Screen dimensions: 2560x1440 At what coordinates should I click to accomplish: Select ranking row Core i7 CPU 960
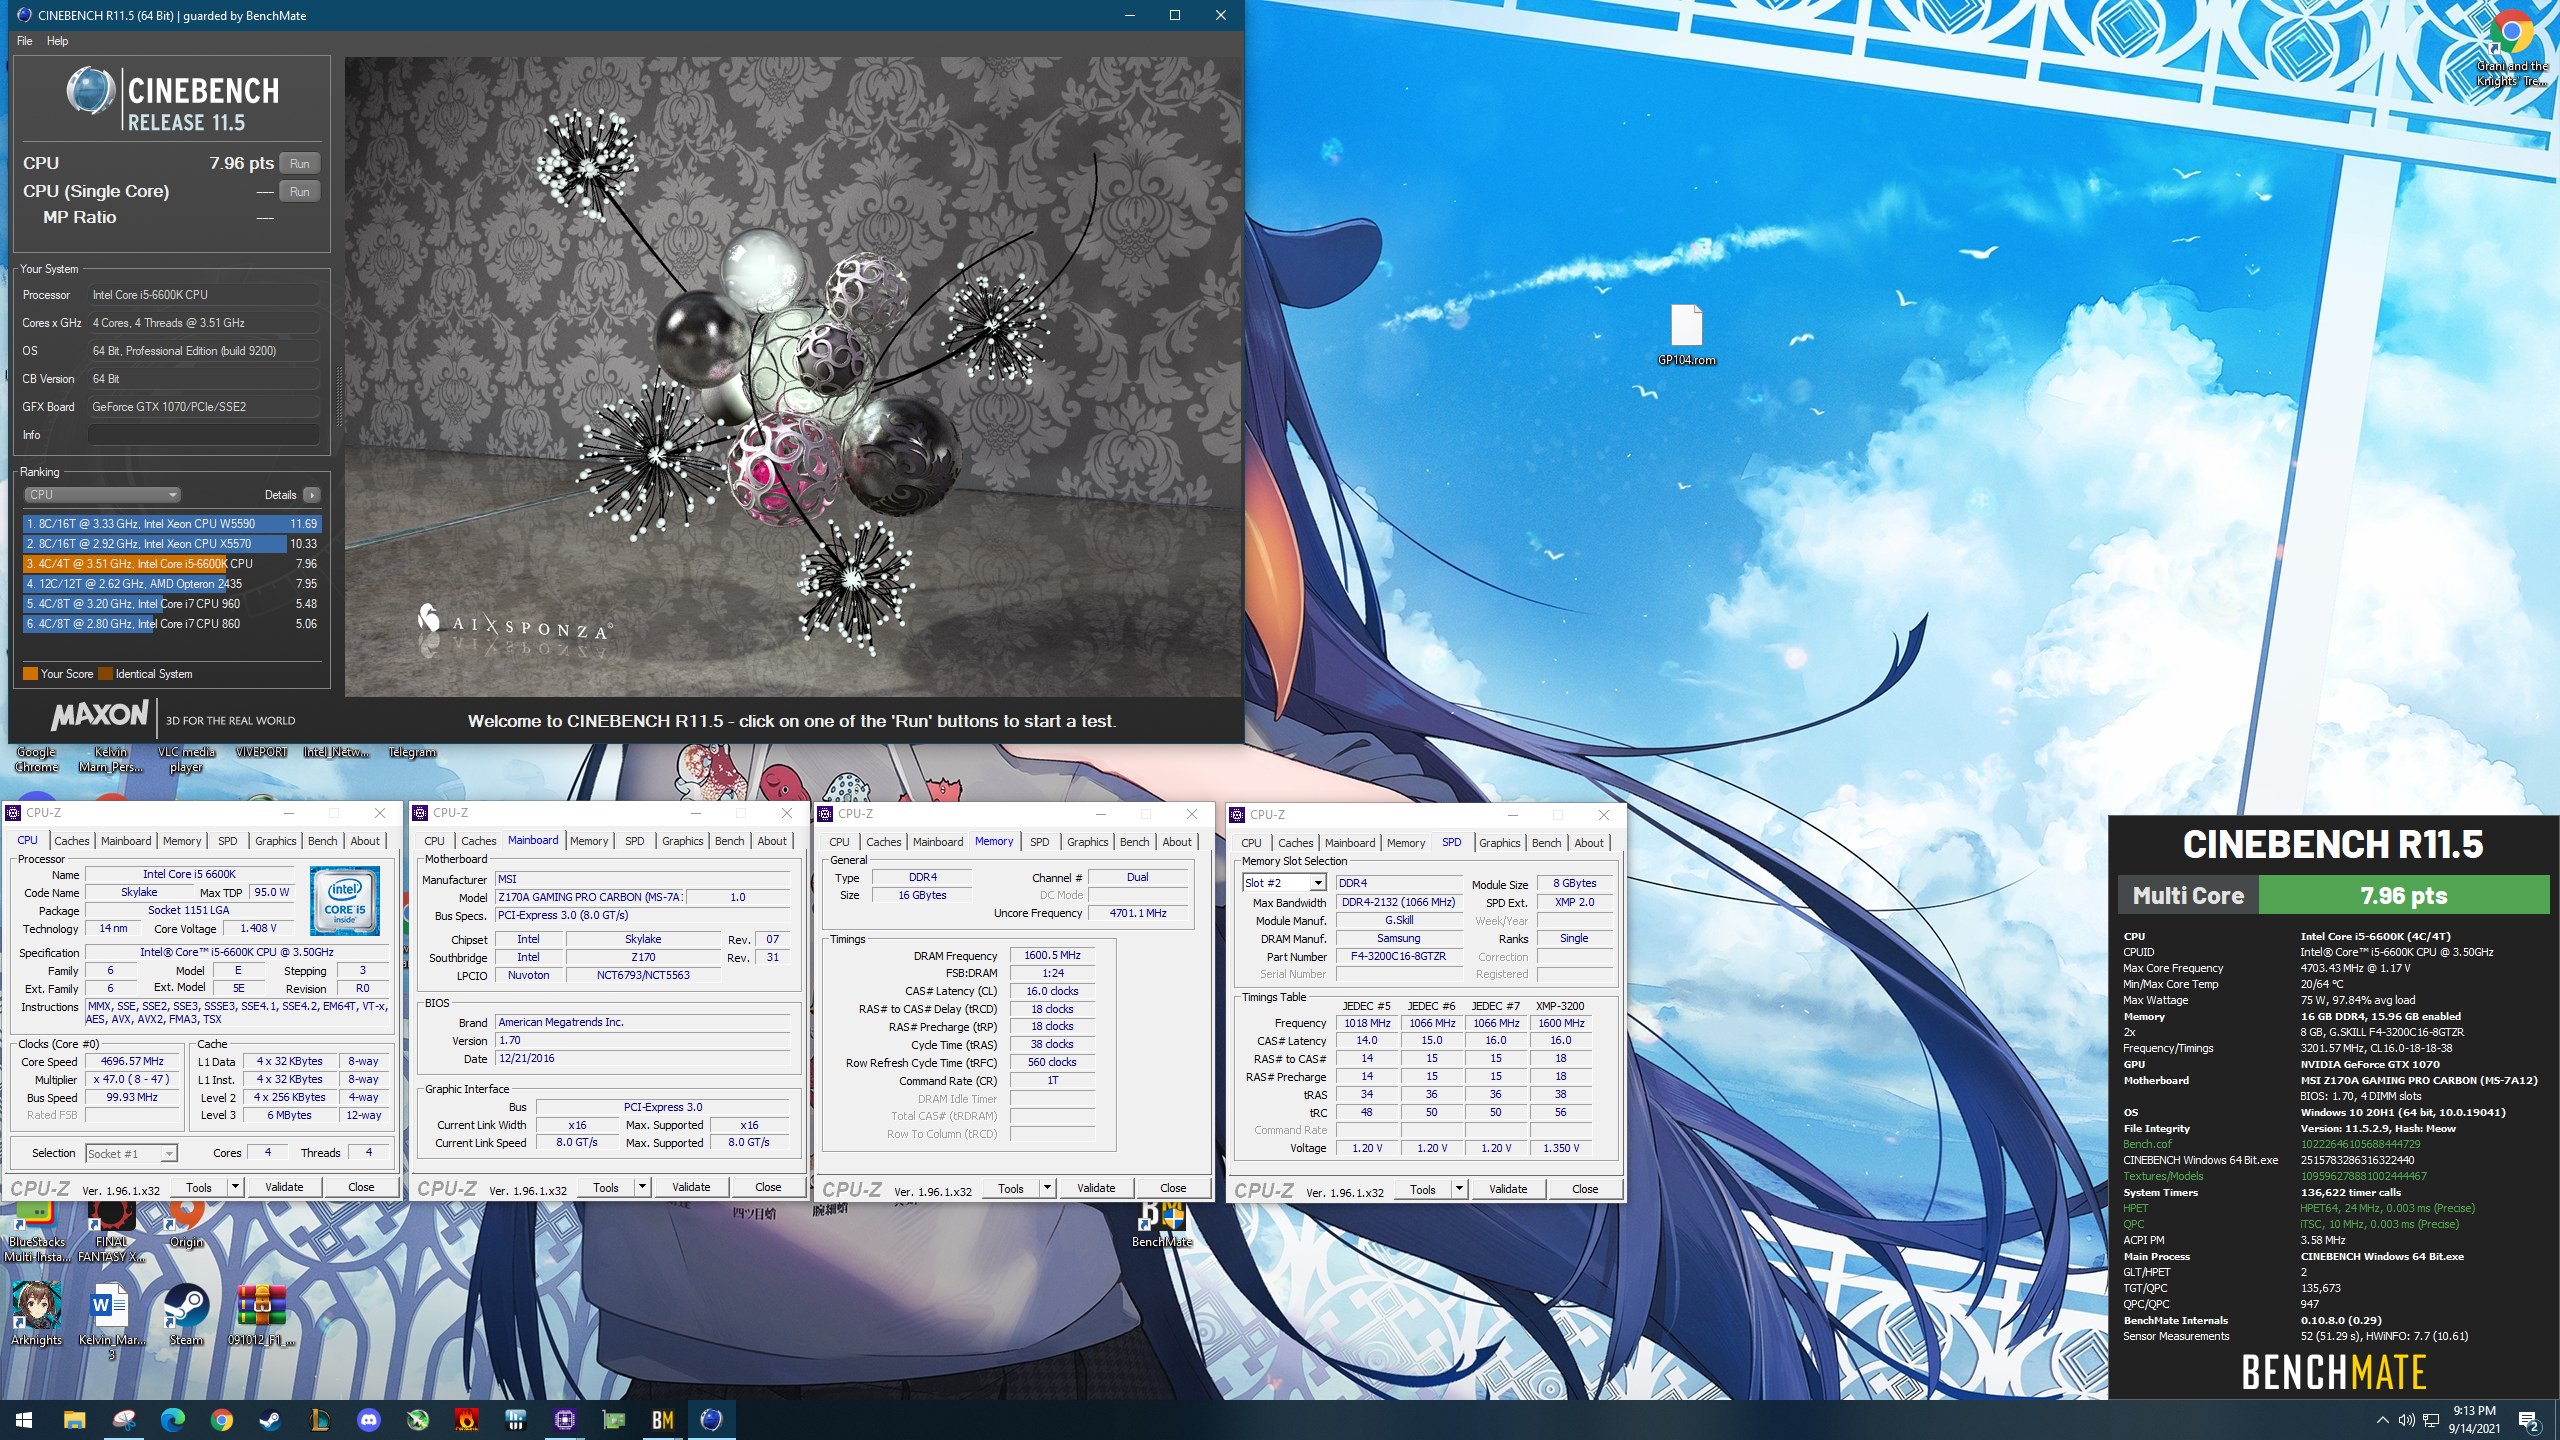[x=172, y=604]
